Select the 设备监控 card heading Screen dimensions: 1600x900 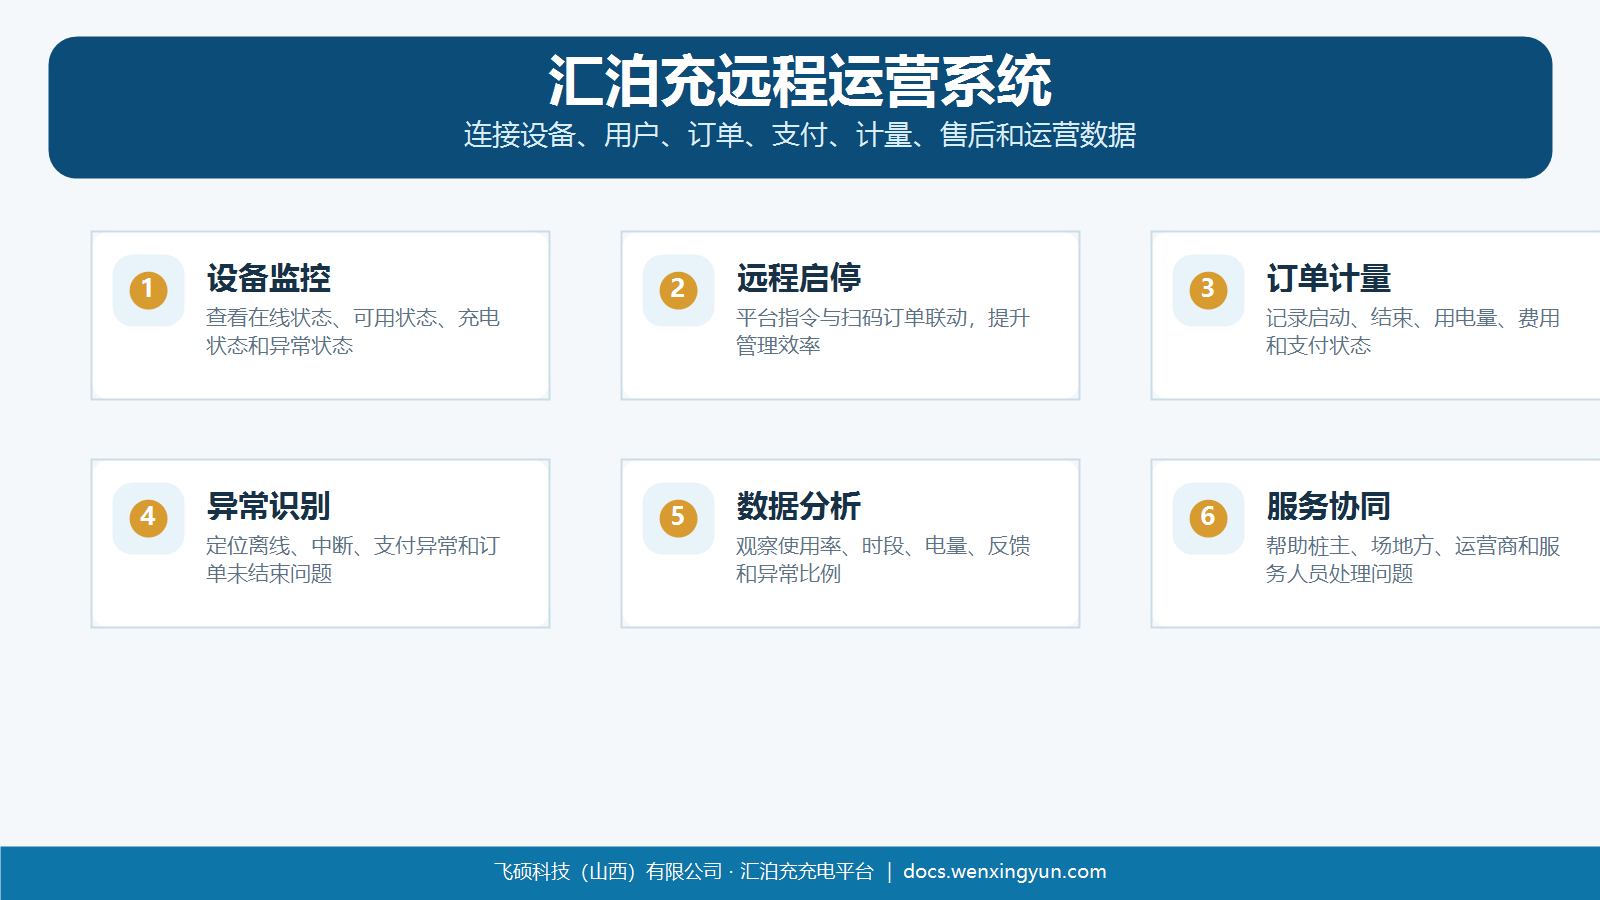coord(268,278)
